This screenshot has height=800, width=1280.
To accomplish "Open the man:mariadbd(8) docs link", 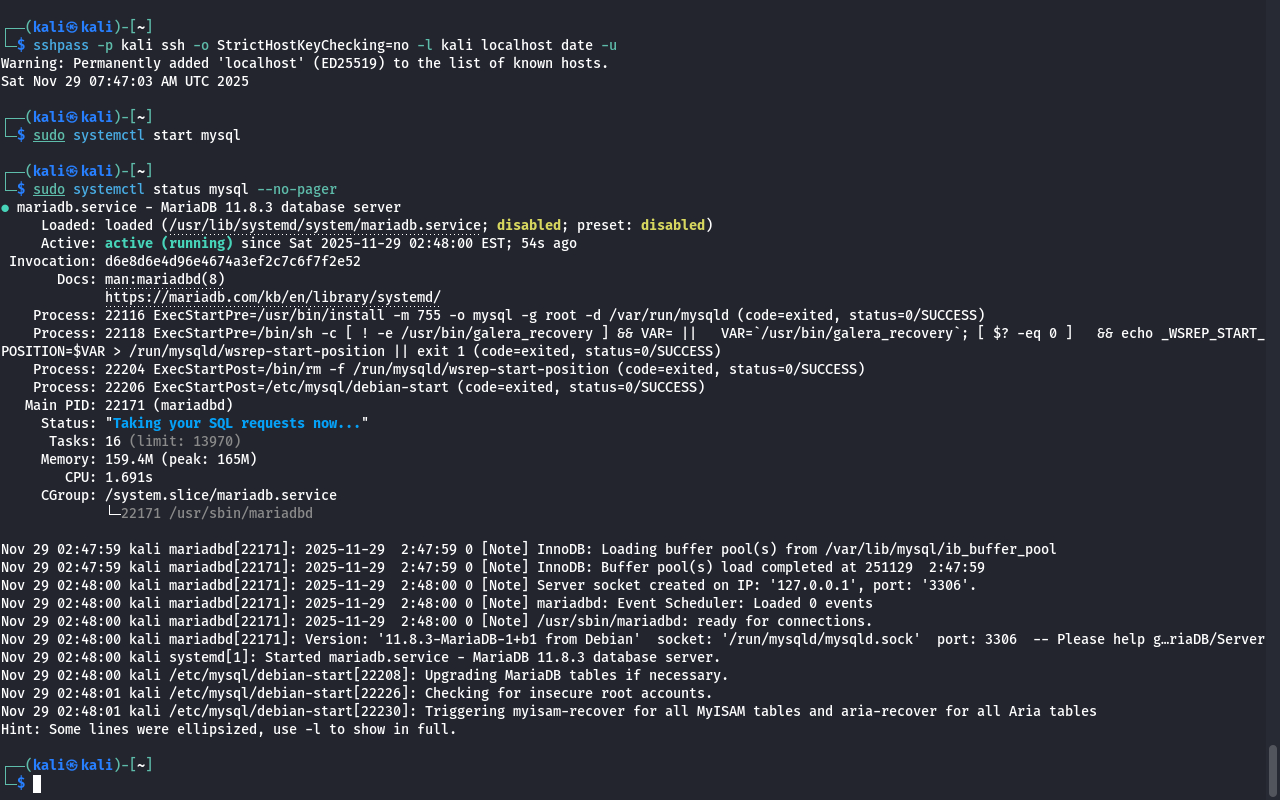I will click(164, 280).
